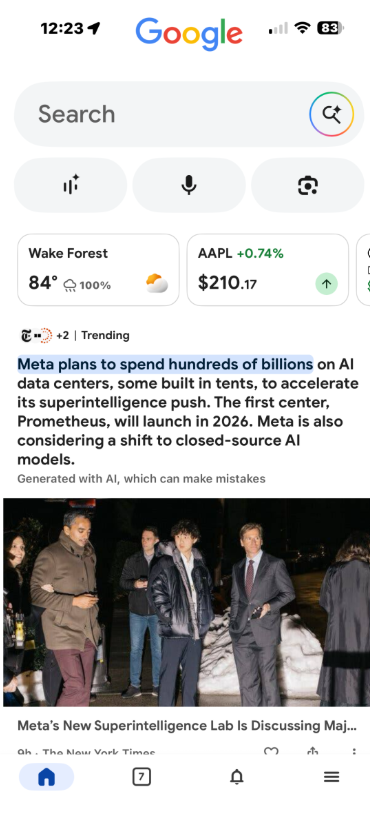
Task: Select the Home tab icon
Action: [x=46, y=776]
